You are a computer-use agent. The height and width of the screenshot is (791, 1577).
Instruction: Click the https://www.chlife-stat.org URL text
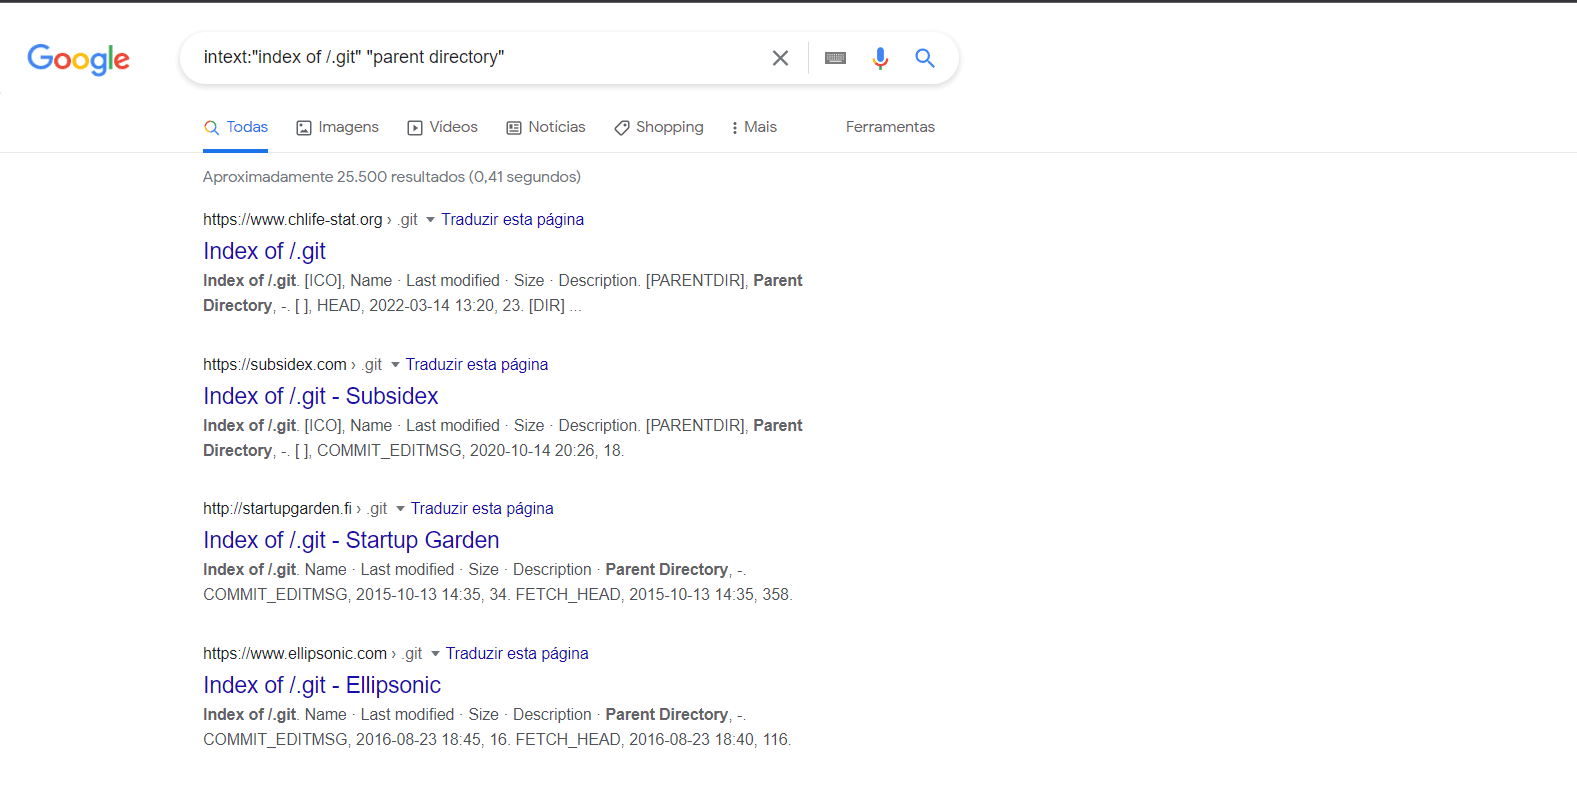point(293,220)
